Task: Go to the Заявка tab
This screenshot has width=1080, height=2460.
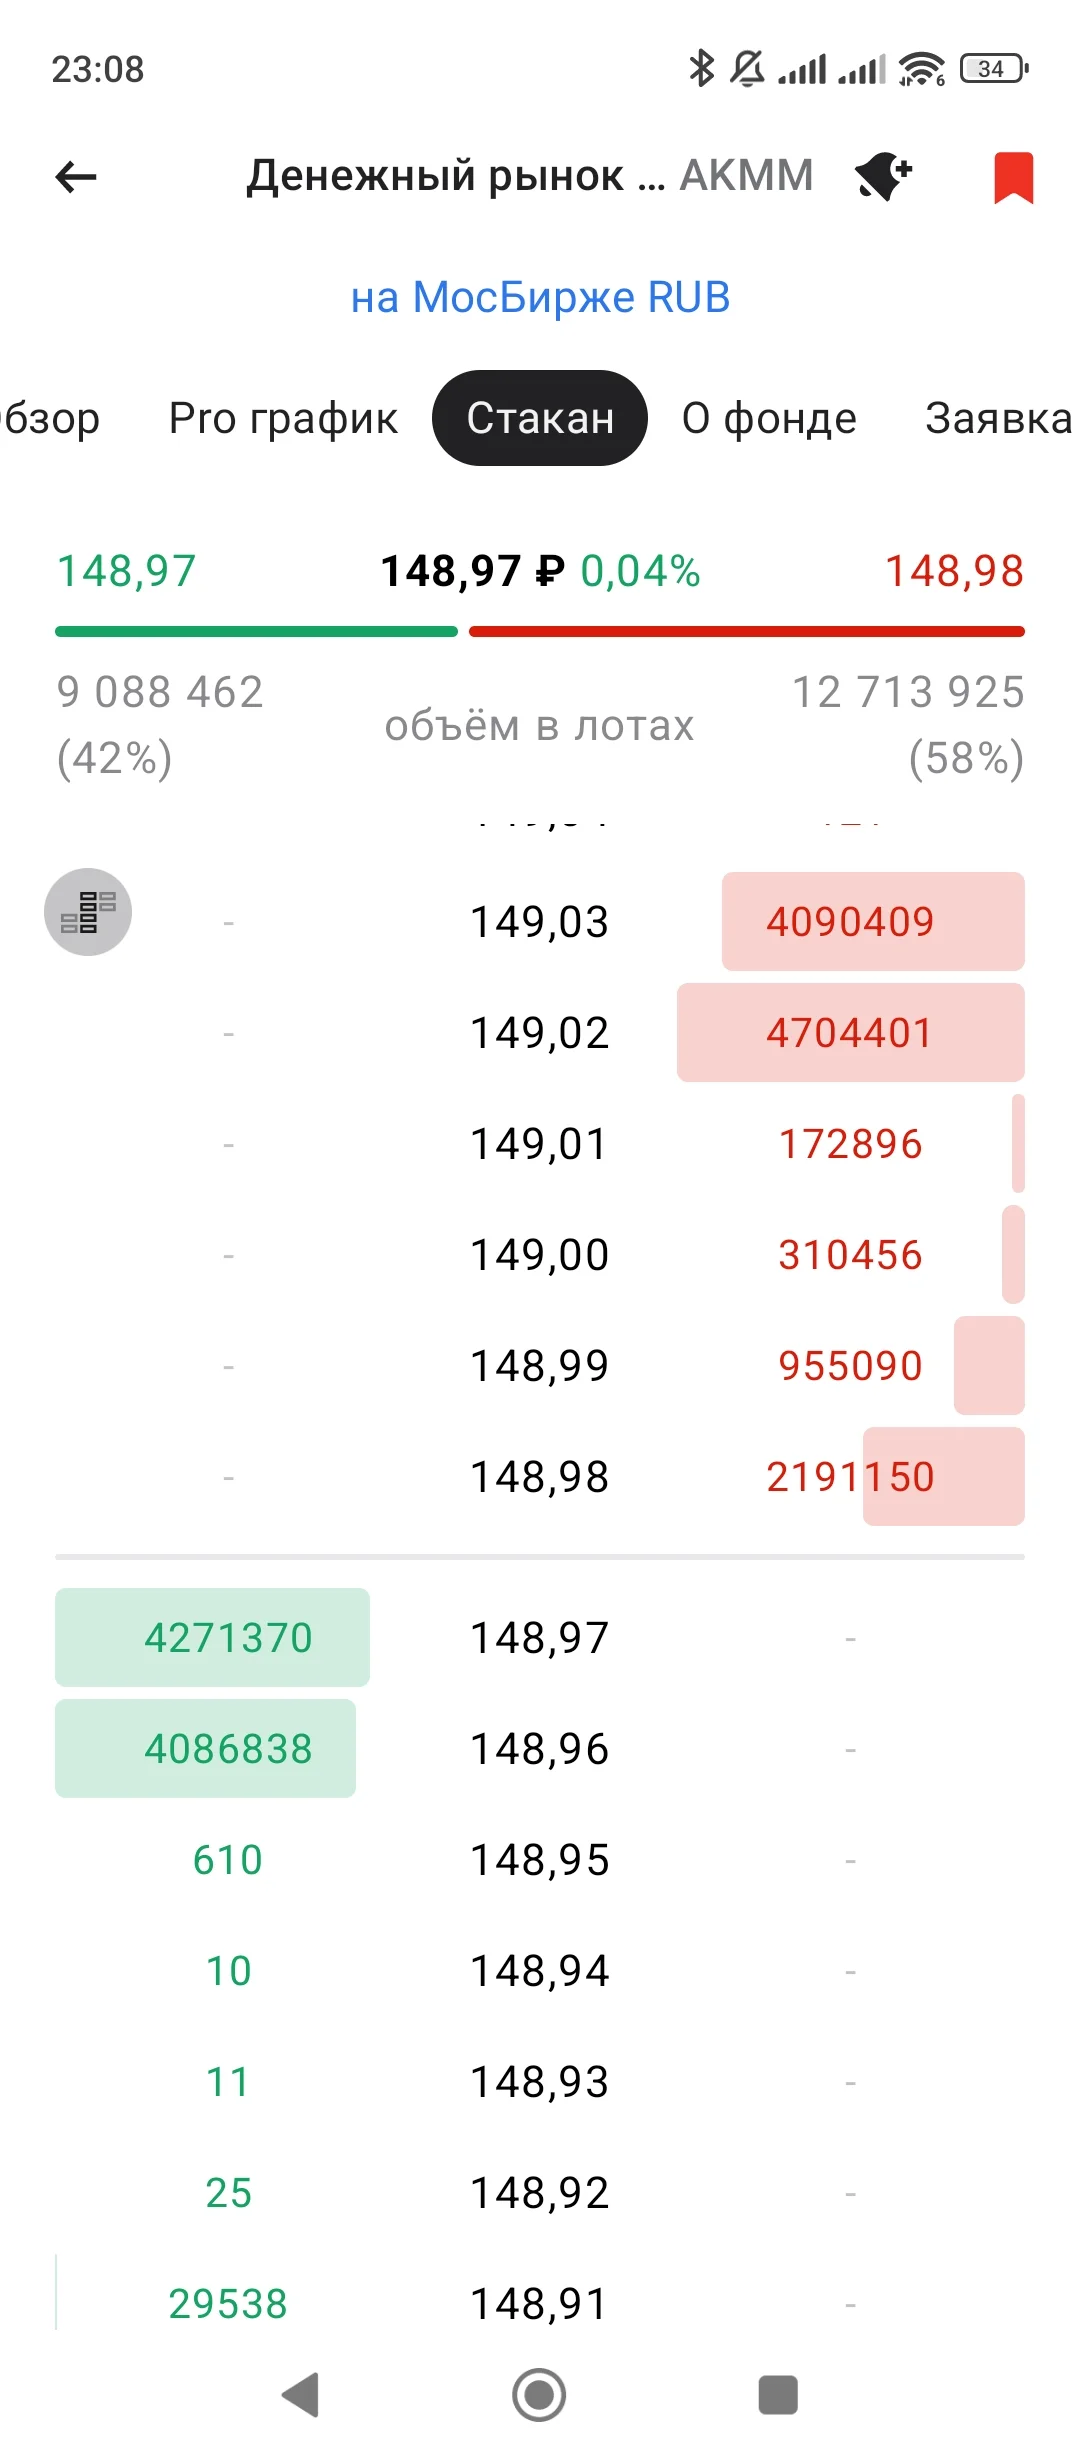Action: (999, 418)
